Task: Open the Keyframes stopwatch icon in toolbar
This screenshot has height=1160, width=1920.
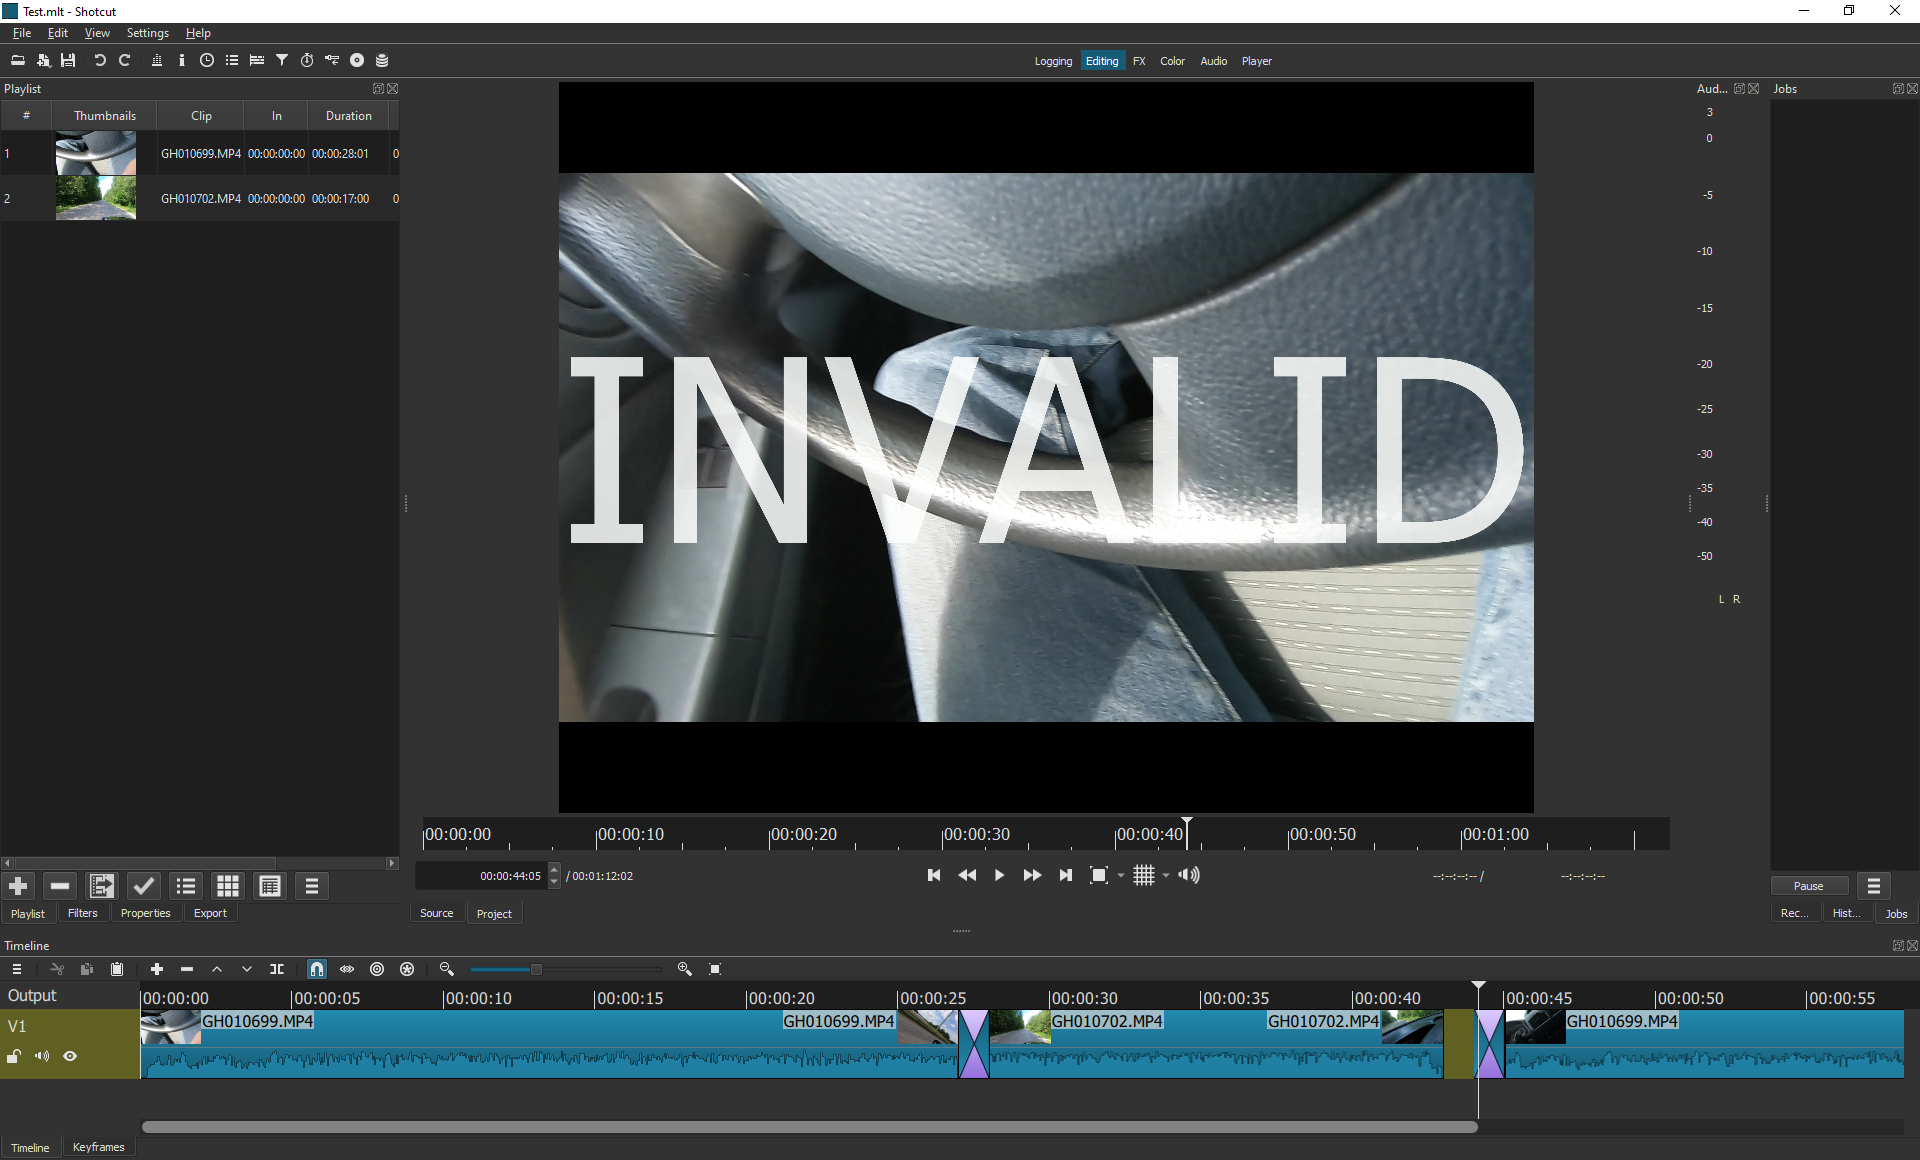Action: 307,60
